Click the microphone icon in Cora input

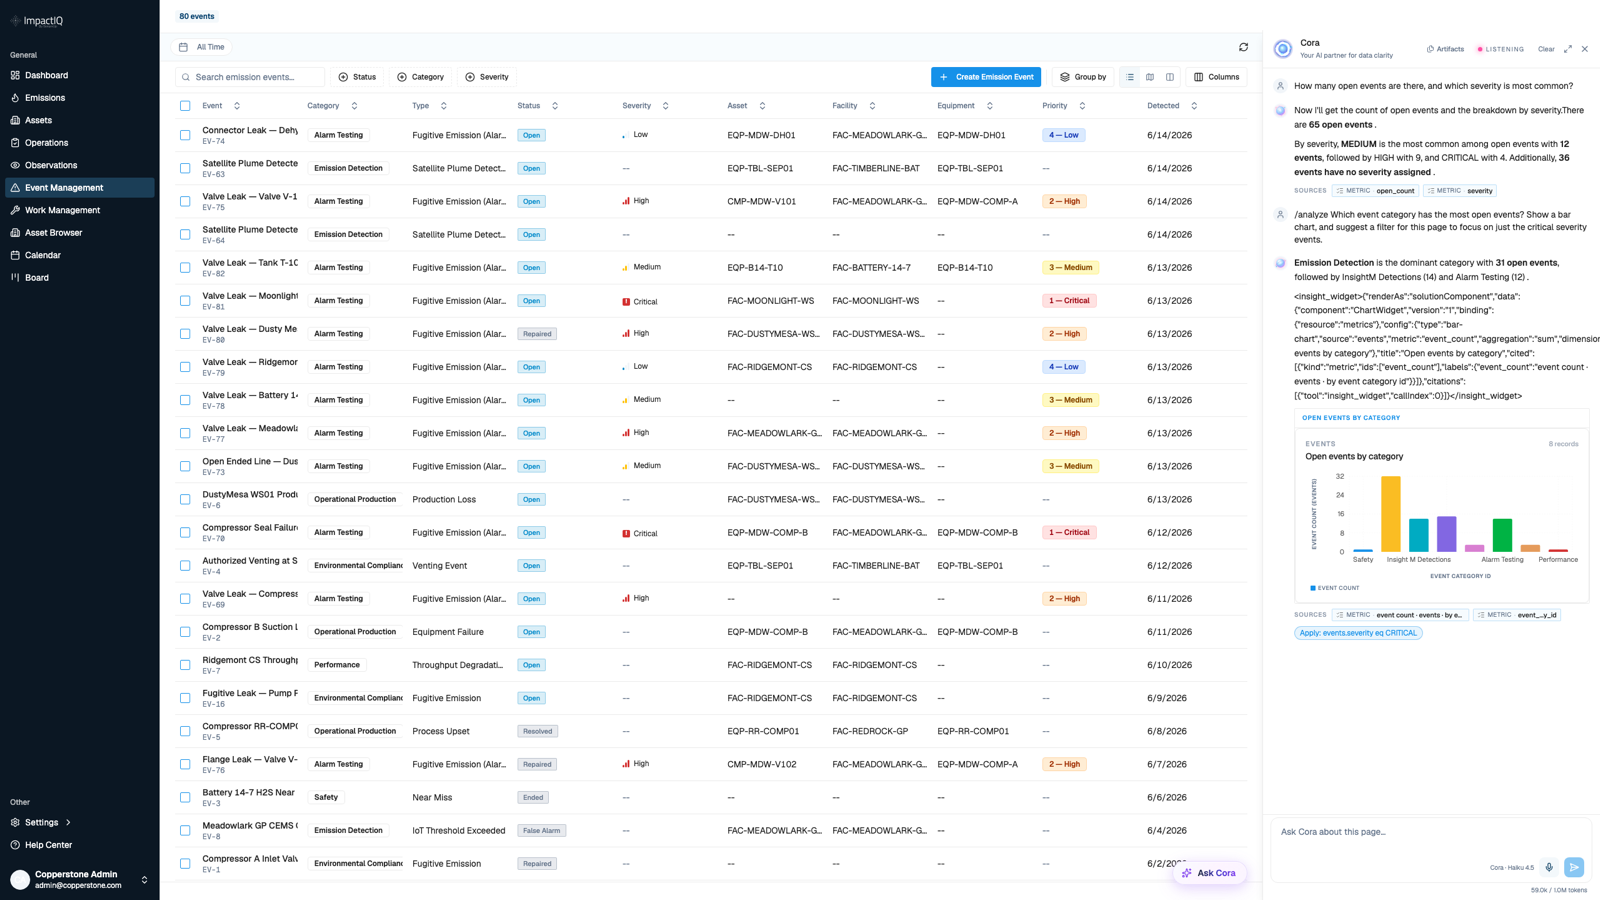pos(1549,867)
